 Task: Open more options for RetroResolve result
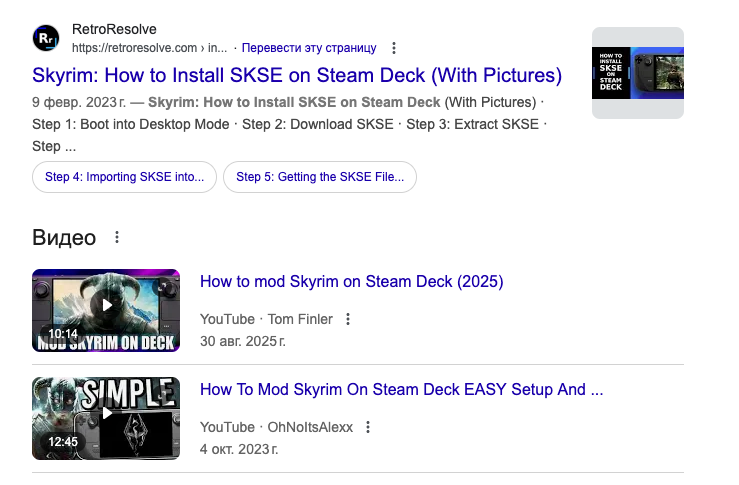(394, 48)
